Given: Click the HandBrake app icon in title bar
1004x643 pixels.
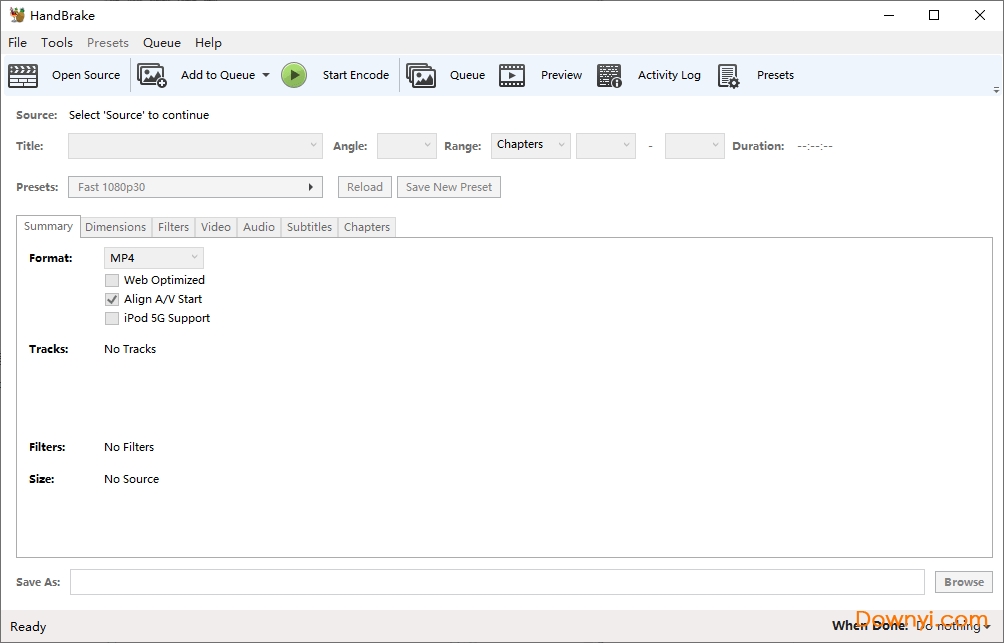Looking at the screenshot, I should click(17, 15).
